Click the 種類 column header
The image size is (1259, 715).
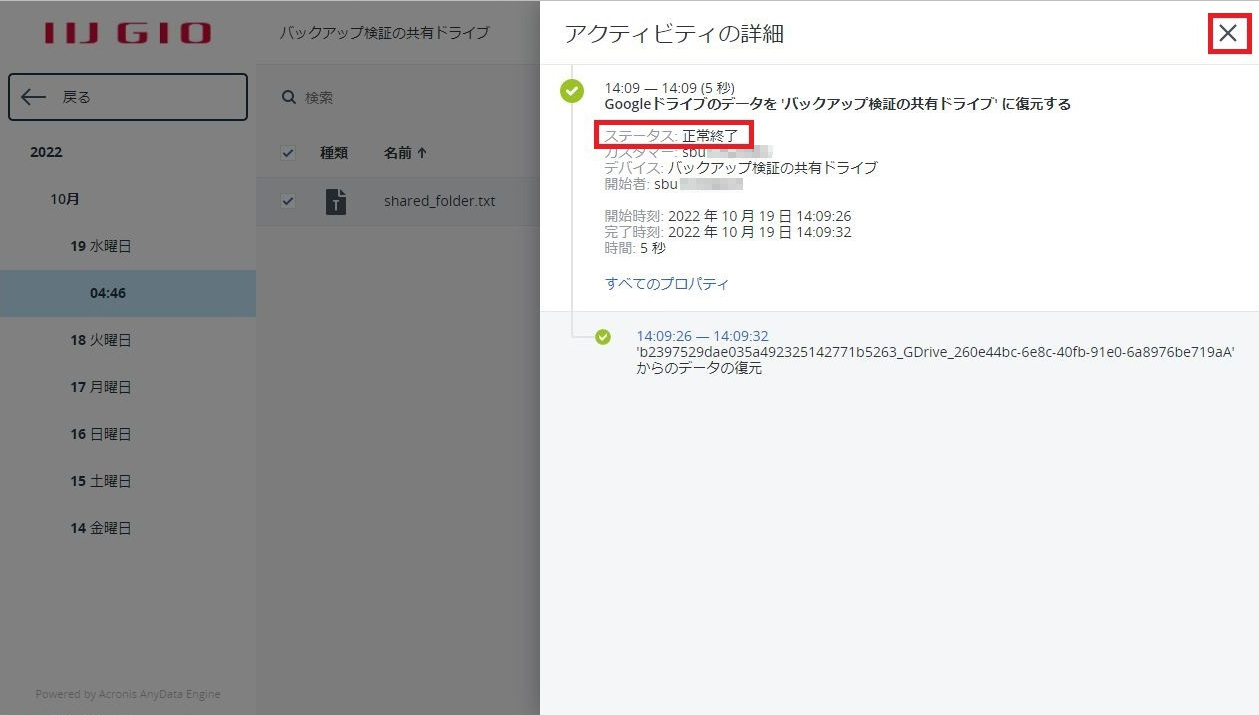(x=334, y=153)
